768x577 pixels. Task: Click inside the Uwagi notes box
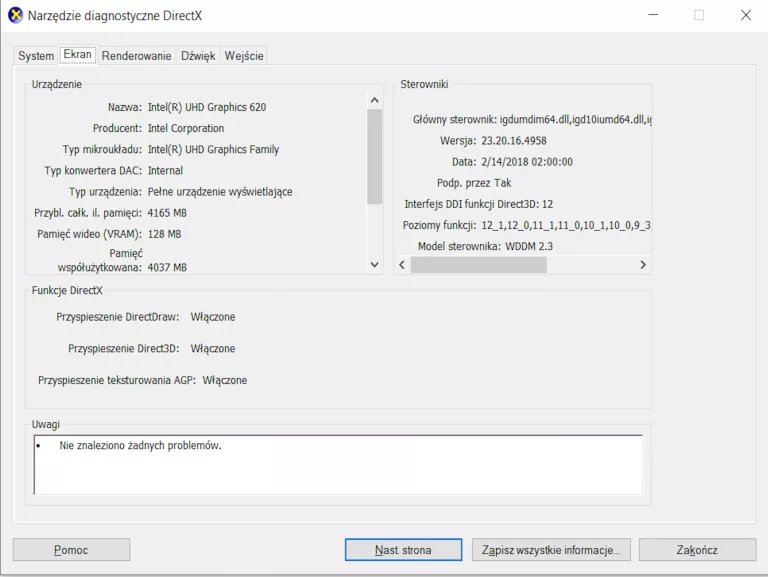(338, 464)
